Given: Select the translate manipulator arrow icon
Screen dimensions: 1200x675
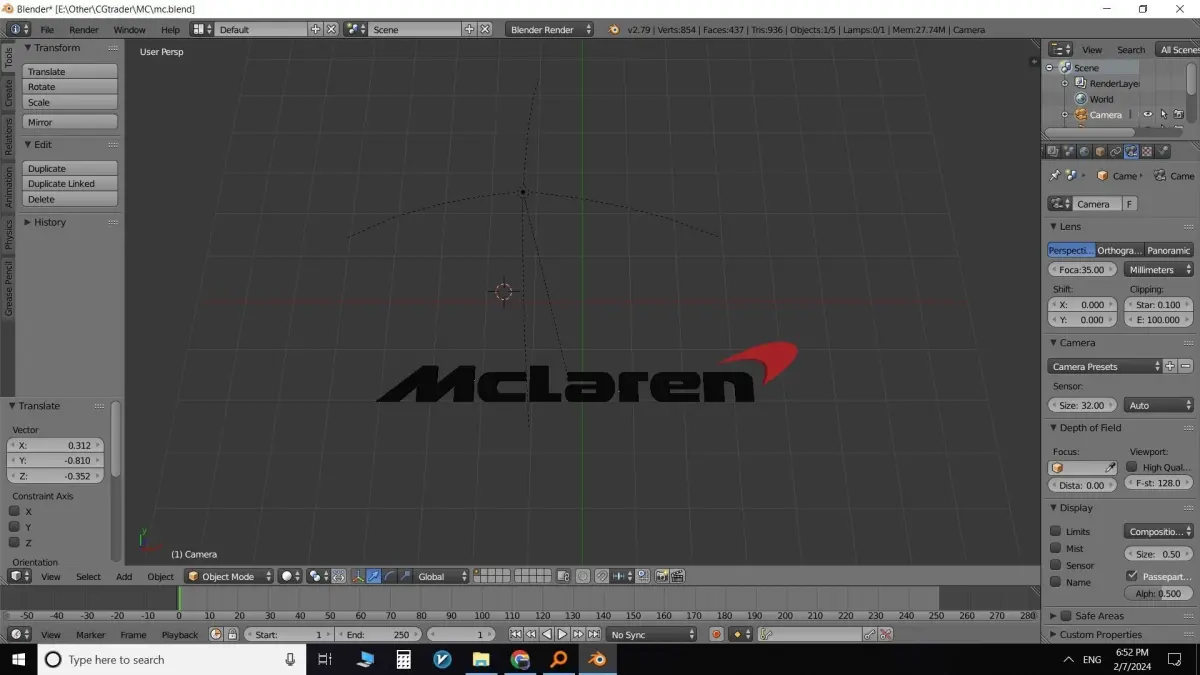Looking at the screenshot, I should (x=373, y=576).
